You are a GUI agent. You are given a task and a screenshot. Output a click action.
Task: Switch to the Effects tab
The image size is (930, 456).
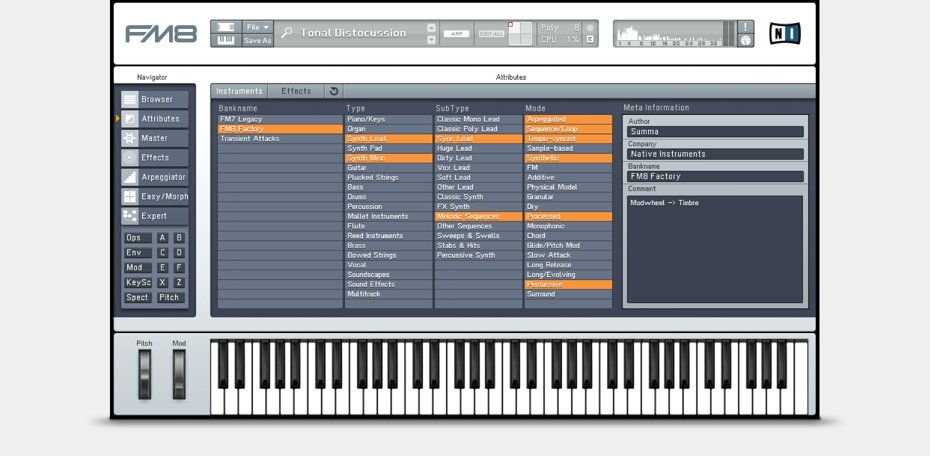296,91
